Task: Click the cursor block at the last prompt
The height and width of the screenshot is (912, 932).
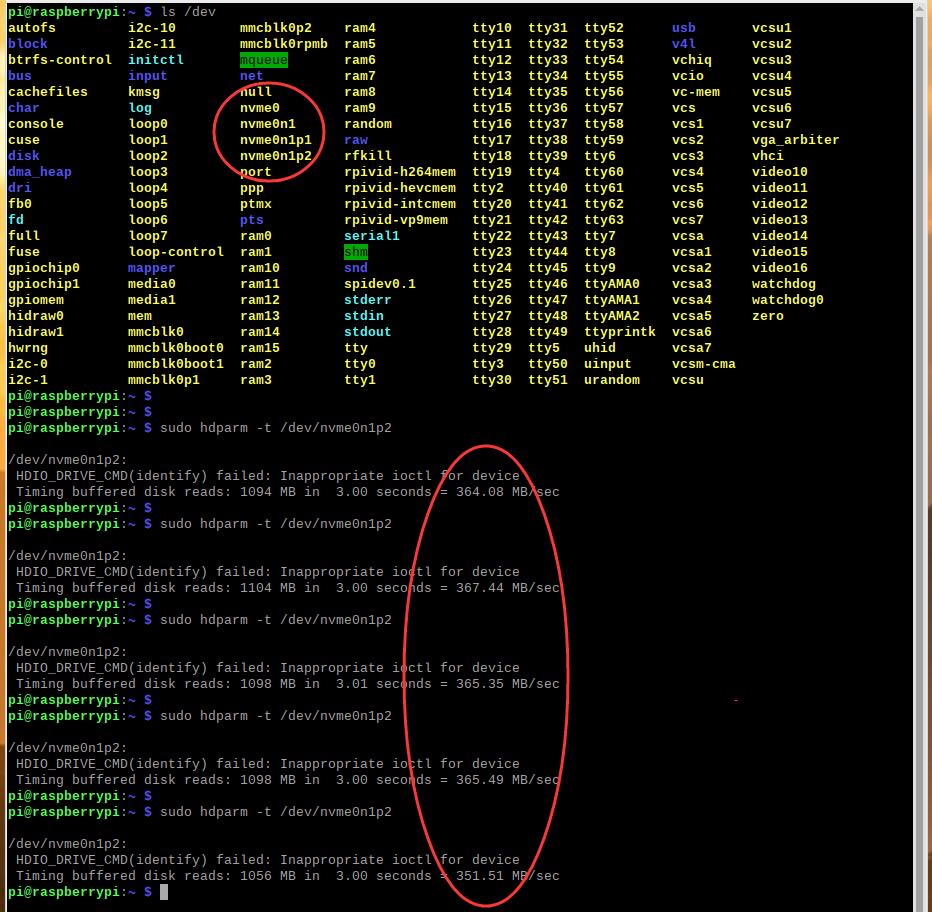Action: [x=164, y=892]
